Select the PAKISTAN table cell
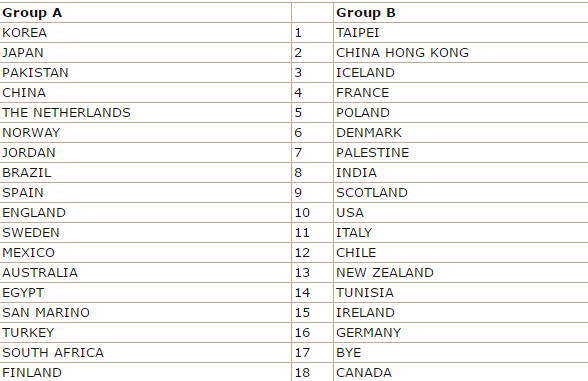The image size is (588, 381). [146, 73]
